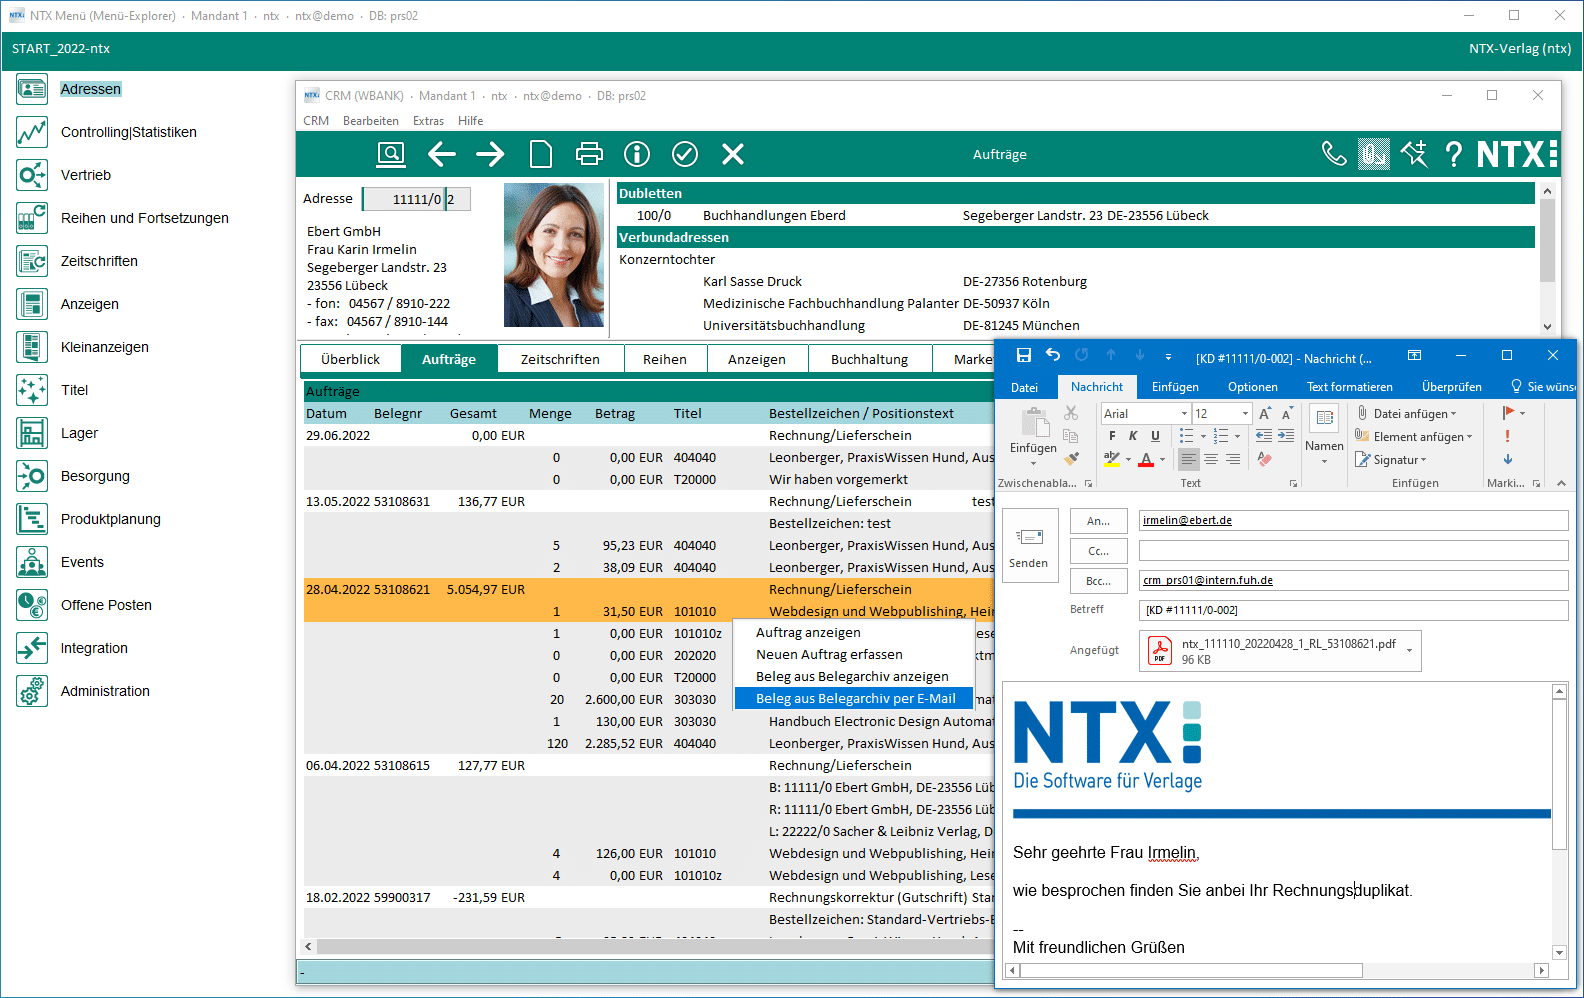
Task: Open the Offene Posten module
Action: click(106, 605)
